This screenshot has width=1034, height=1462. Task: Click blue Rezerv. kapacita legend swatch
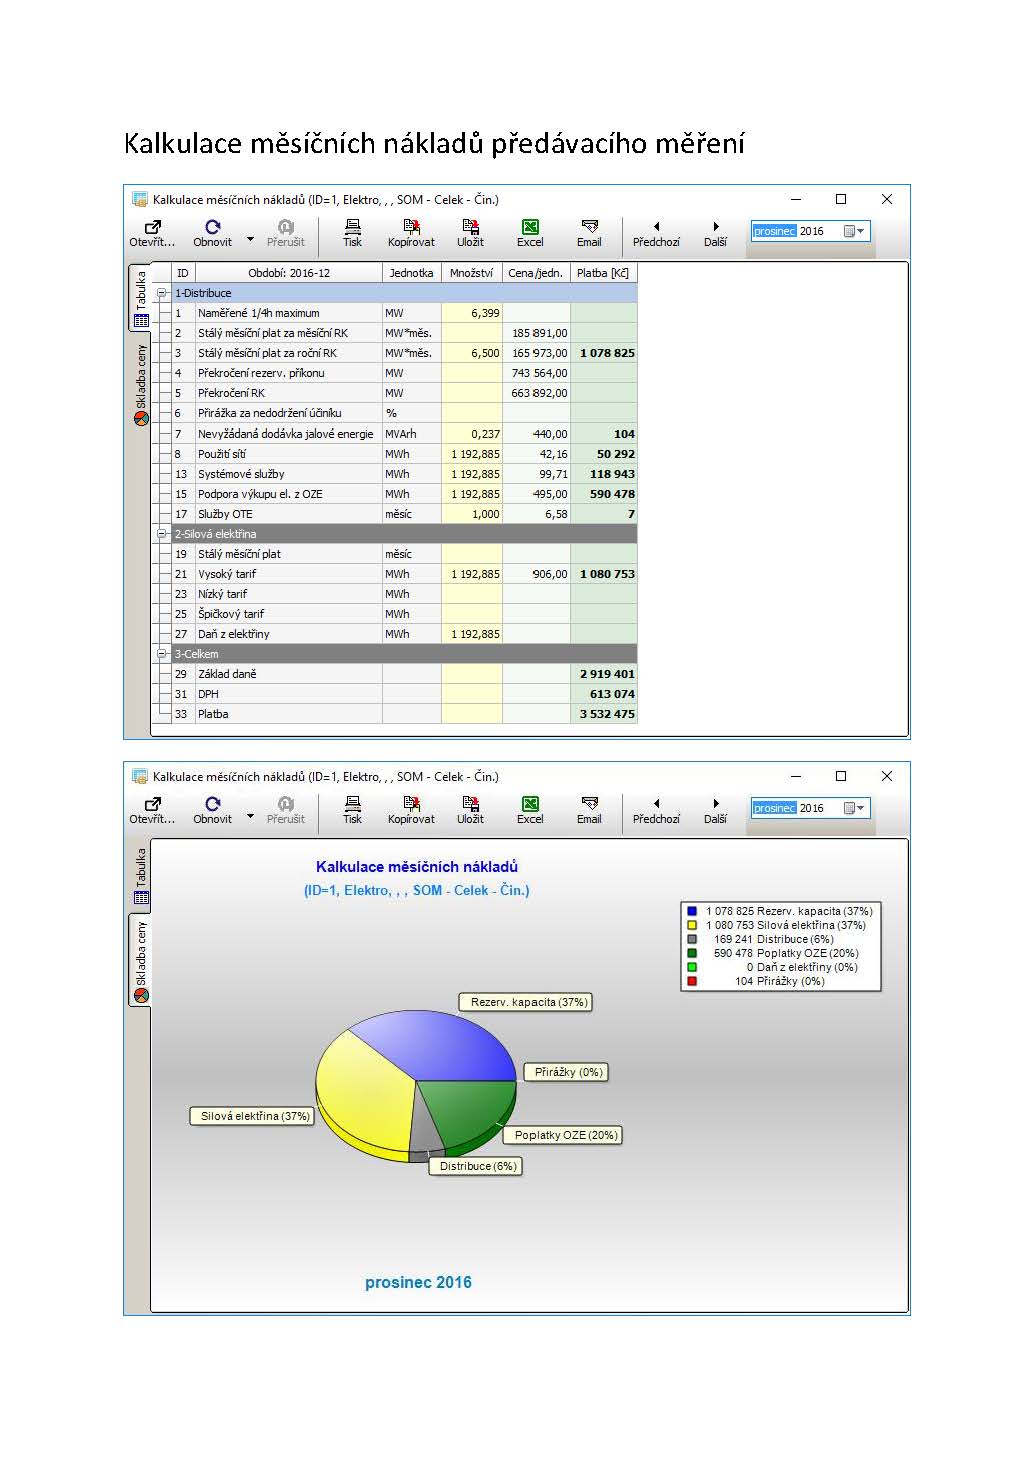[692, 911]
